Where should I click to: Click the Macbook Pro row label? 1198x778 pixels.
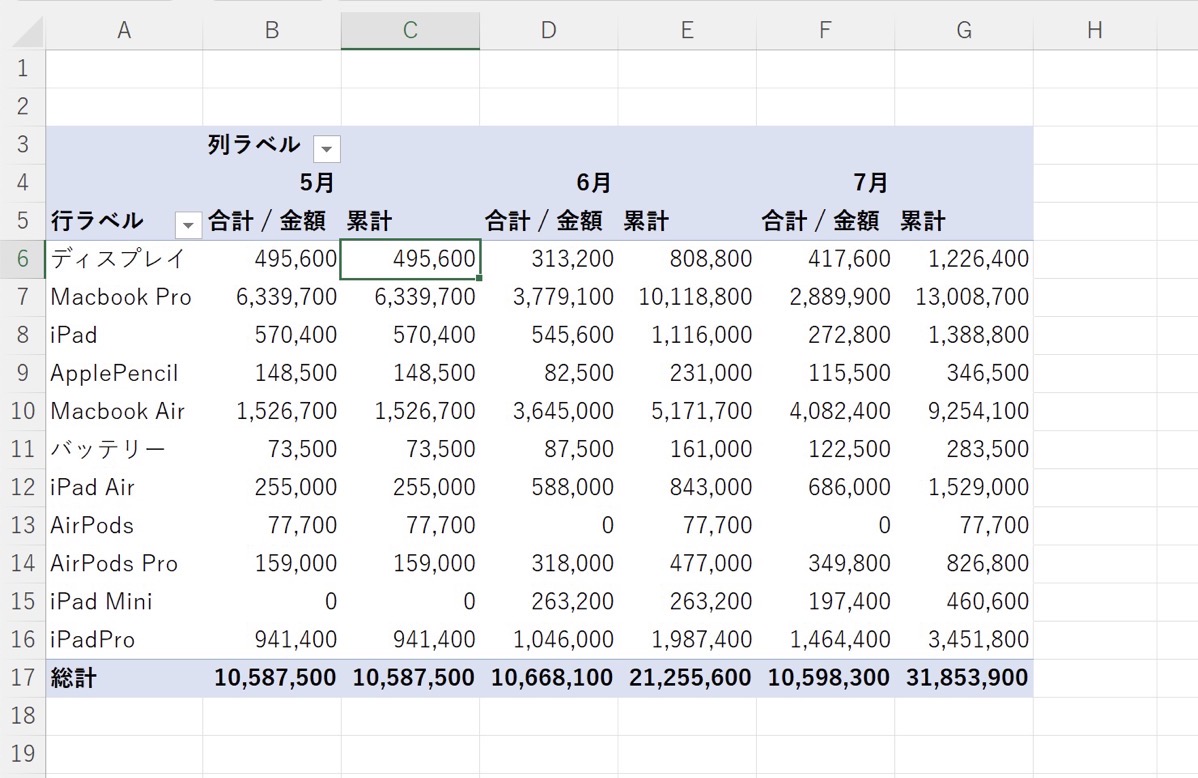tap(124, 297)
